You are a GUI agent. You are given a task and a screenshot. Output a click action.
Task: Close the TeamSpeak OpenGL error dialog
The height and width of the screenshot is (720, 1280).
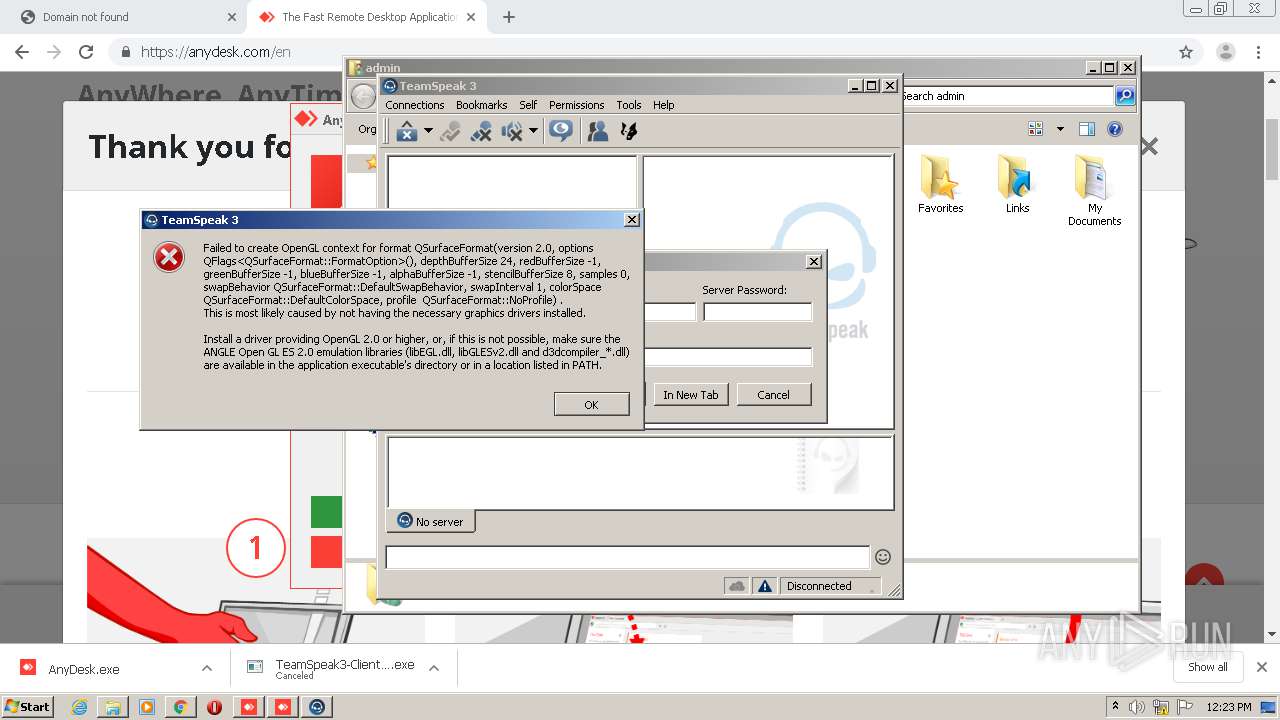coord(631,220)
